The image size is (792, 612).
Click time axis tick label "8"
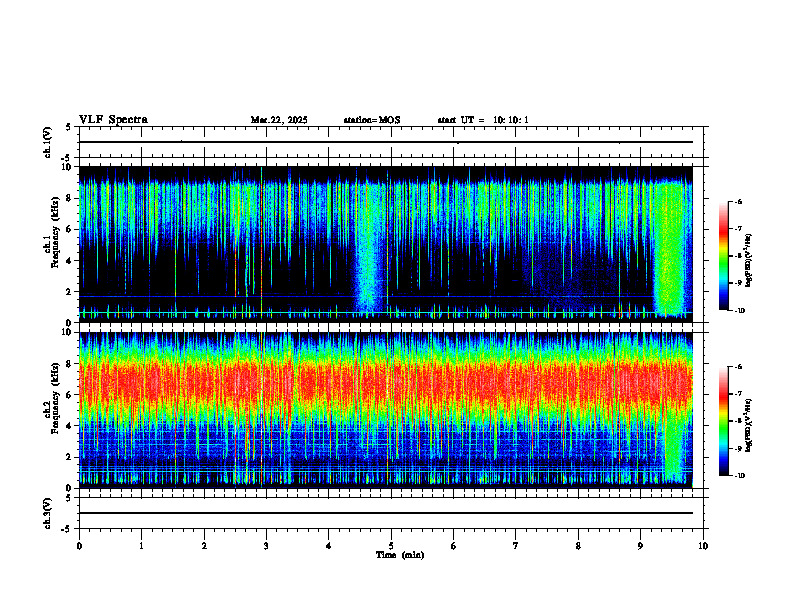coord(578,546)
